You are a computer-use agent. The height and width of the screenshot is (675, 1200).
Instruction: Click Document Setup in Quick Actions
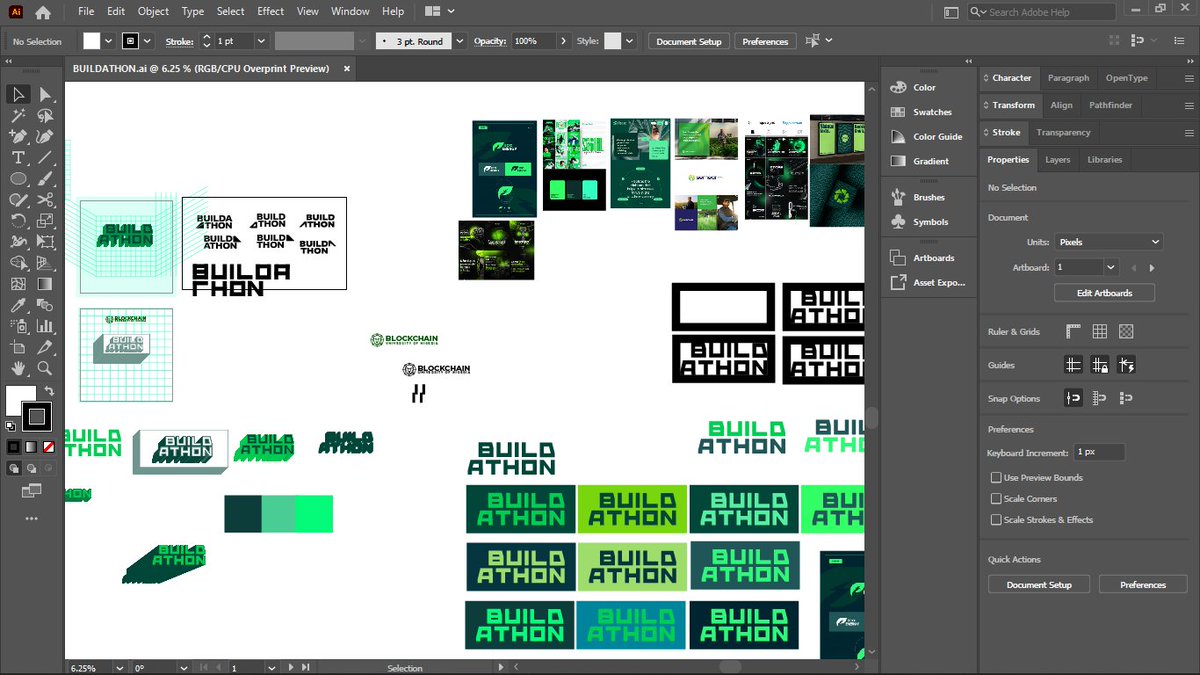[1039, 585]
